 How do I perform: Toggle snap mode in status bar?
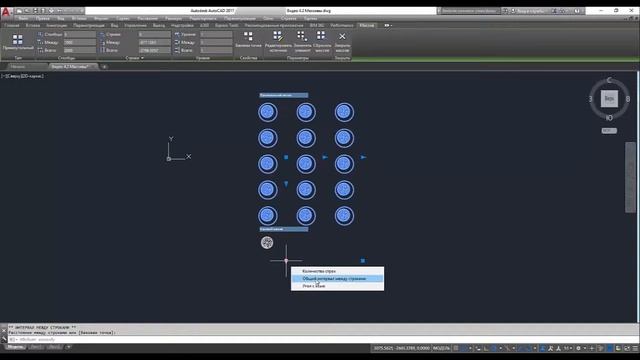(x=464, y=348)
